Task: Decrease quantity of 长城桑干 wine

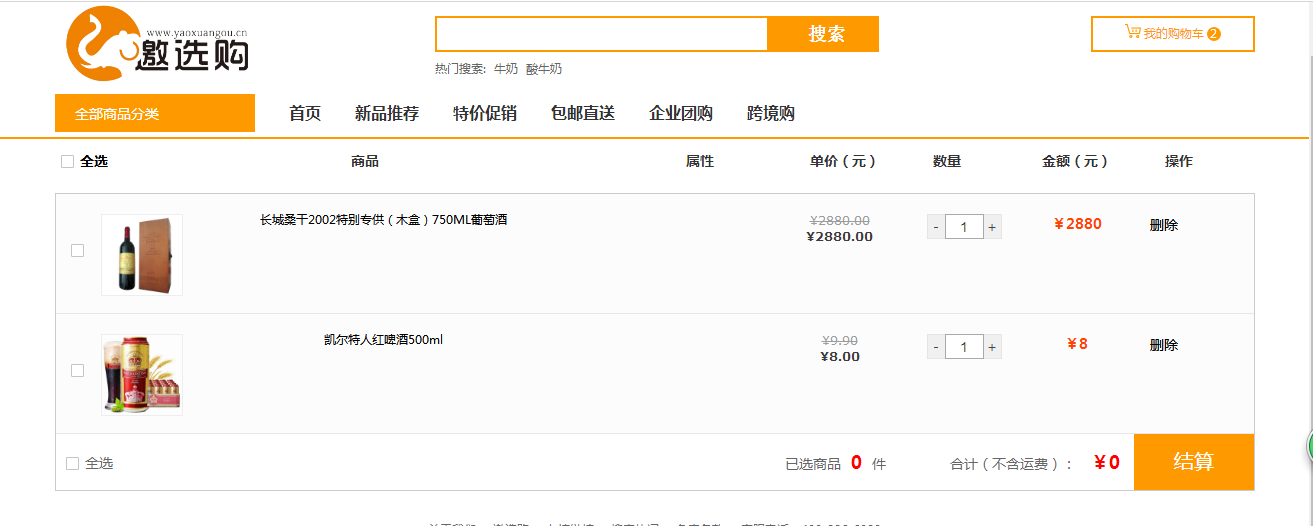Action: click(936, 227)
